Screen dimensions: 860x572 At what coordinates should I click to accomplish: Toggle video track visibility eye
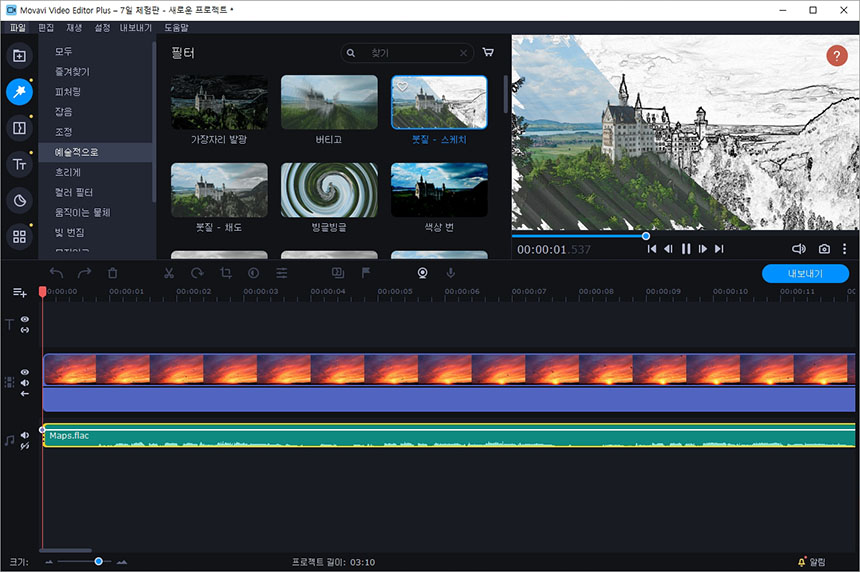click(25, 372)
